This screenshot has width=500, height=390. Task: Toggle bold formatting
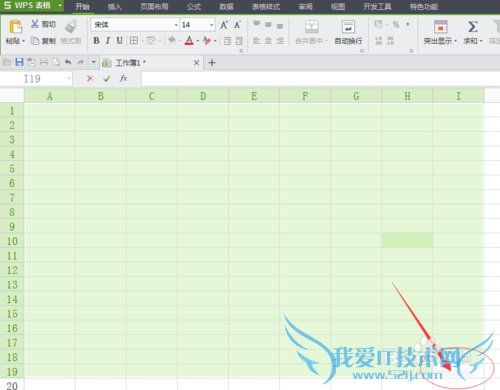tap(96, 41)
